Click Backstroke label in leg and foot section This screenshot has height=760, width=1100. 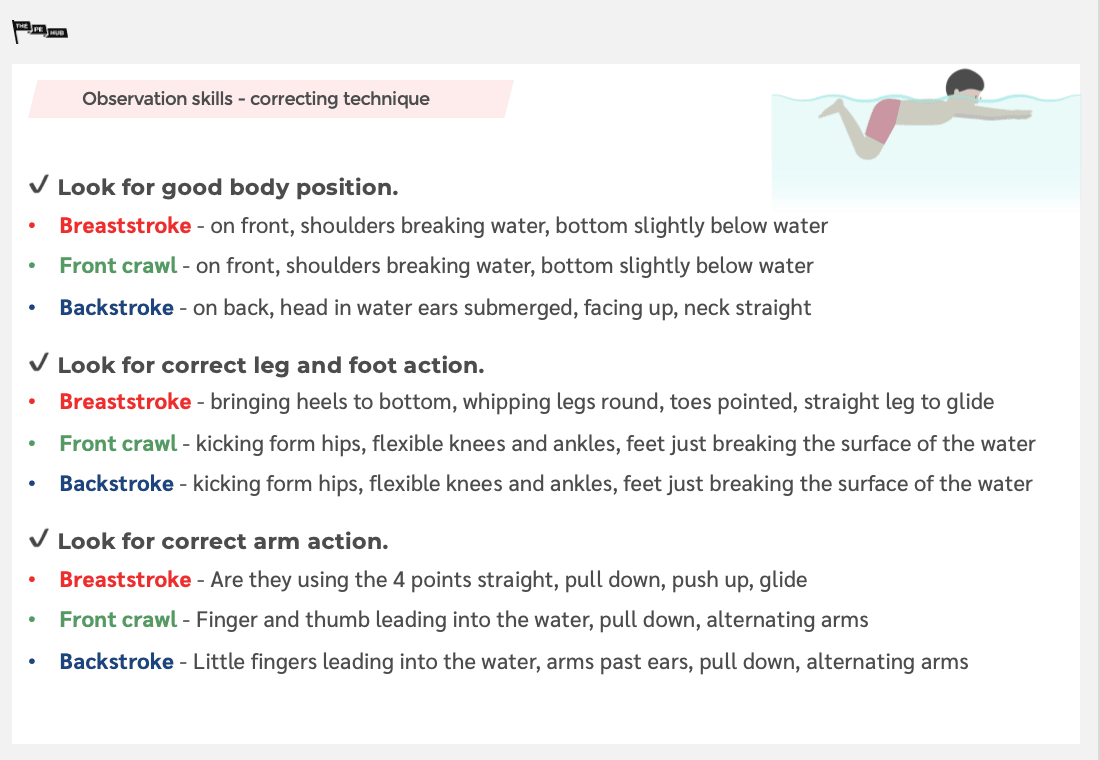point(116,484)
